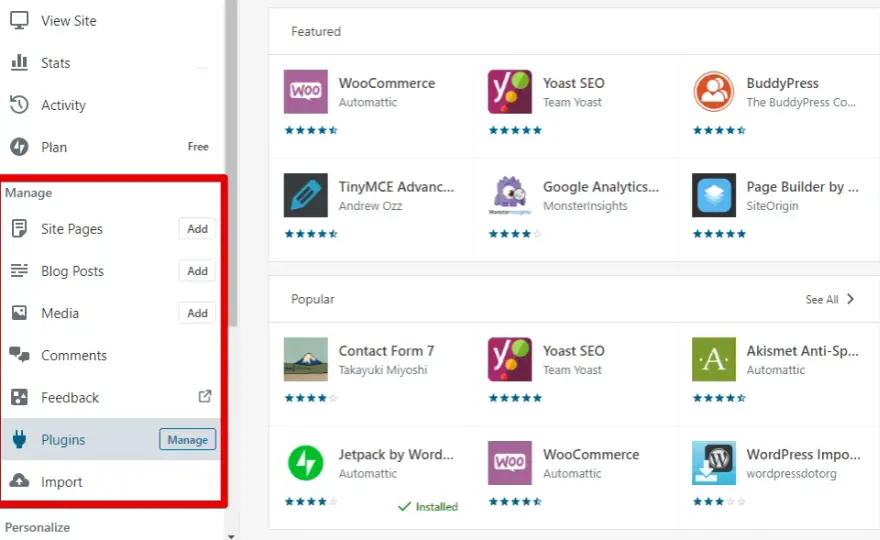Image resolution: width=880 pixels, height=540 pixels.
Task: Click the BuddyPress plugin logo
Action: (x=714, y=91)
